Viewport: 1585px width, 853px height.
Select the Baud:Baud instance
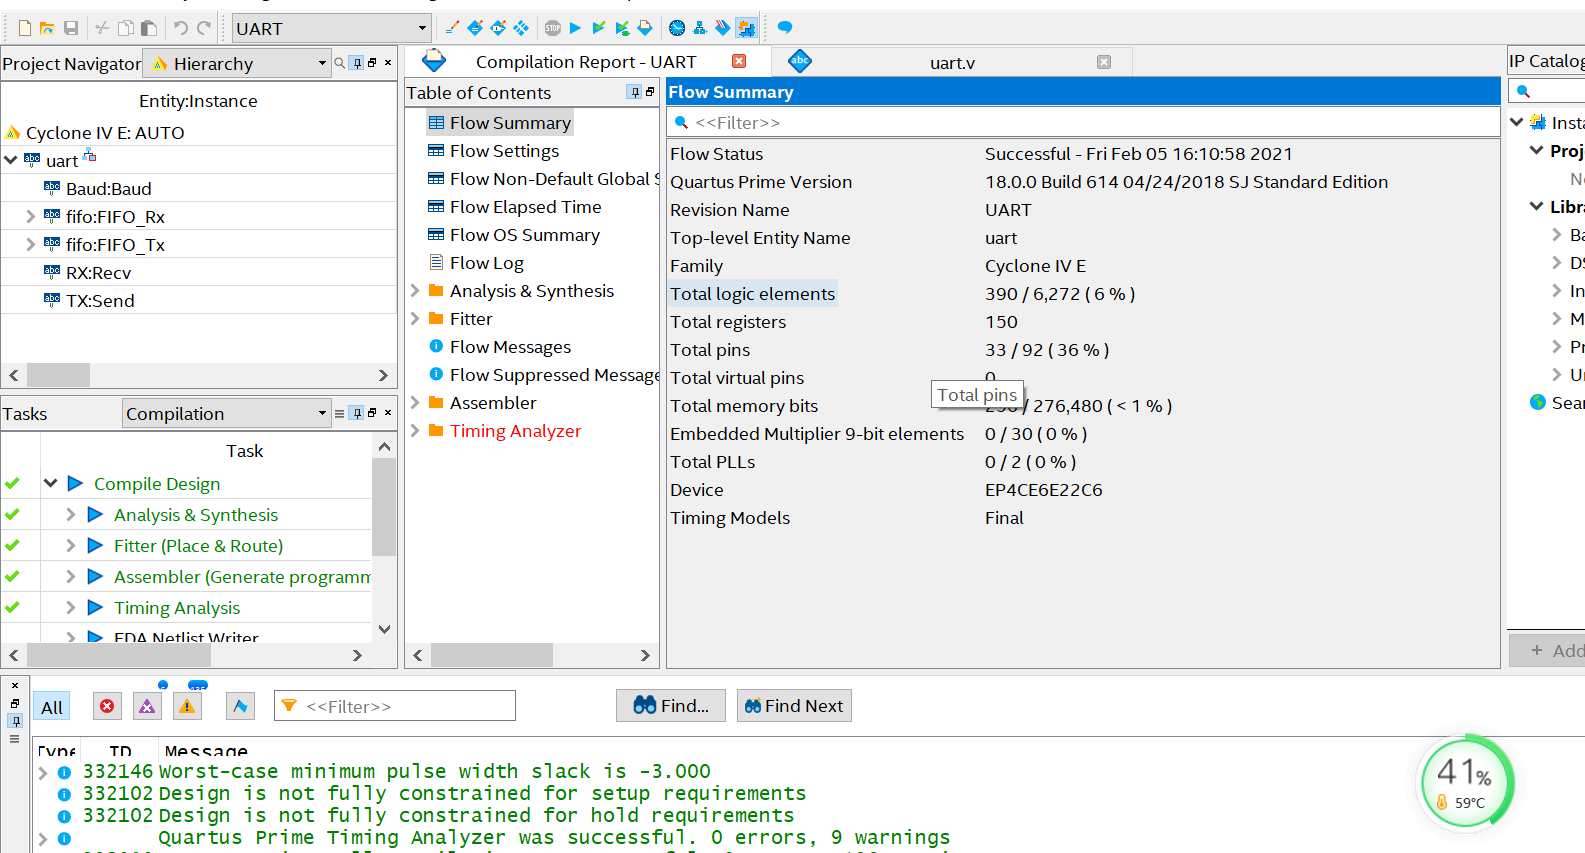tap(108, 189)
